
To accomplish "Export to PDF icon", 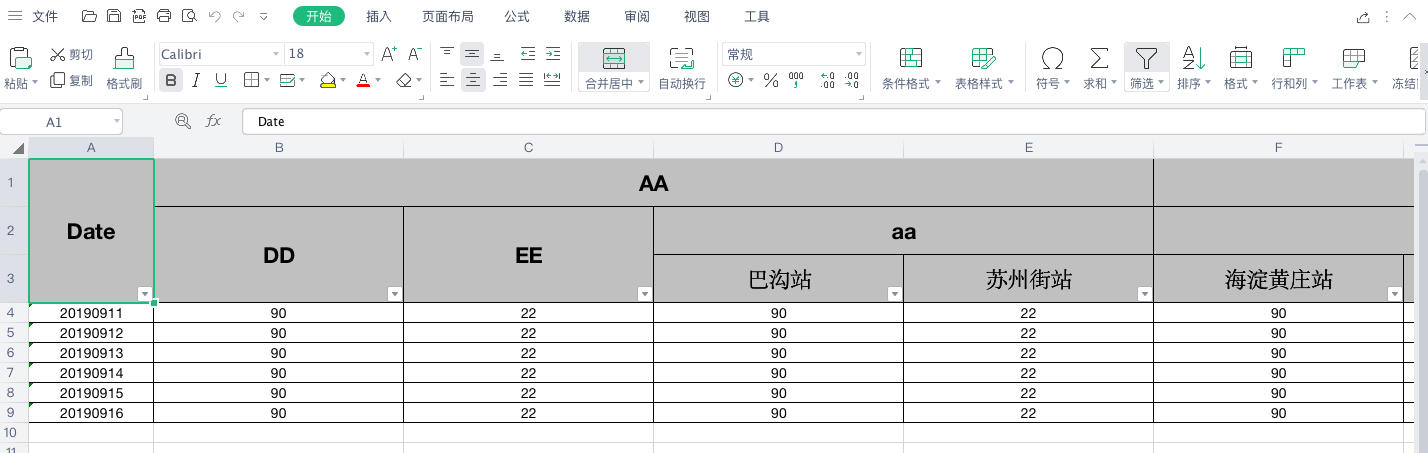I will (139, 16).
